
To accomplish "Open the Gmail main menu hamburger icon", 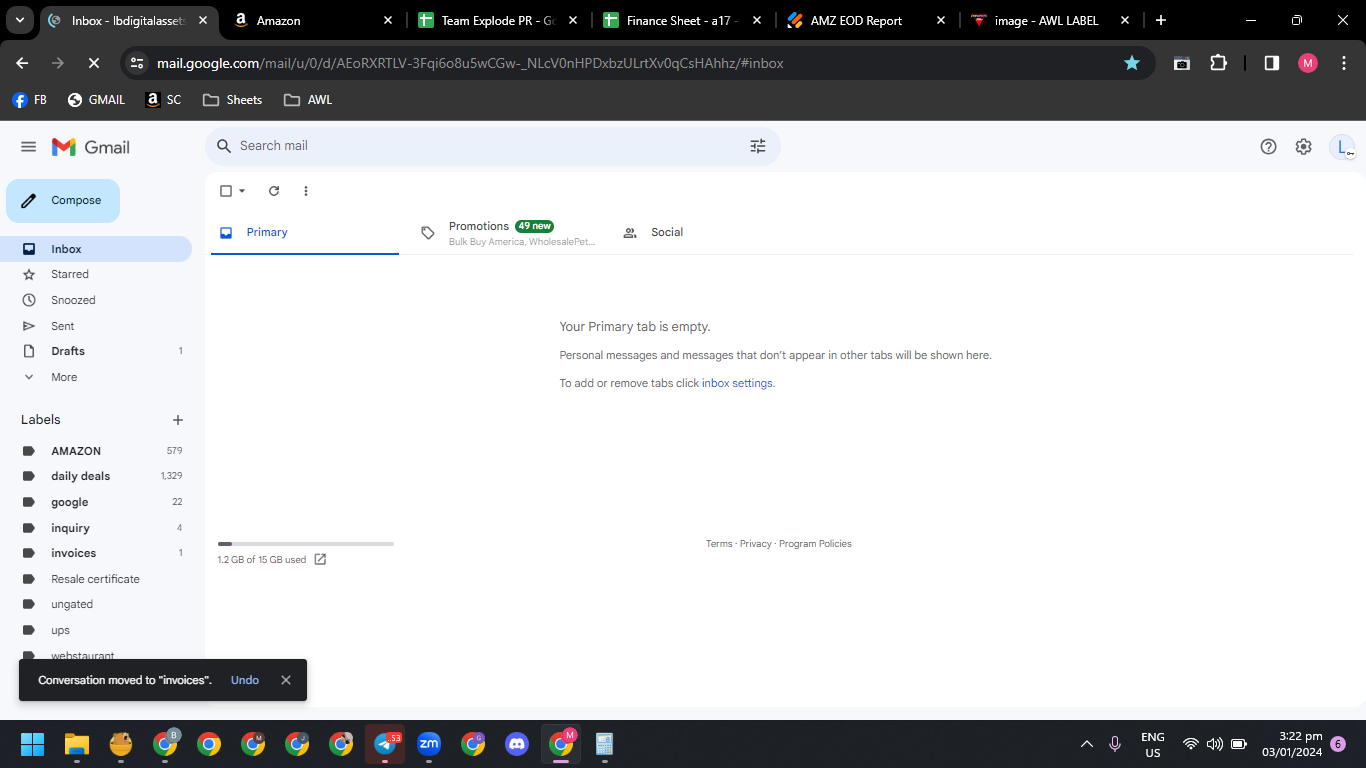I will [28, 147].
